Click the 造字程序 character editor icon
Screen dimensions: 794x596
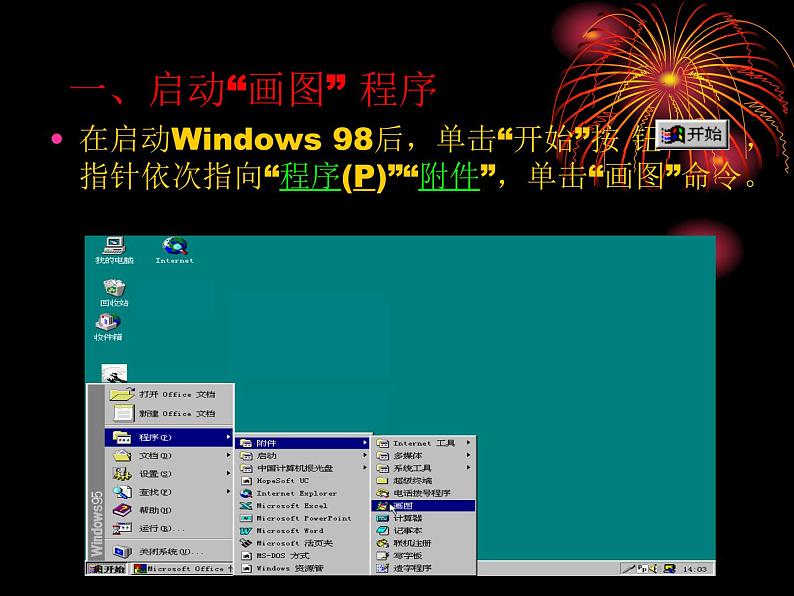click(x=382, y=568)
